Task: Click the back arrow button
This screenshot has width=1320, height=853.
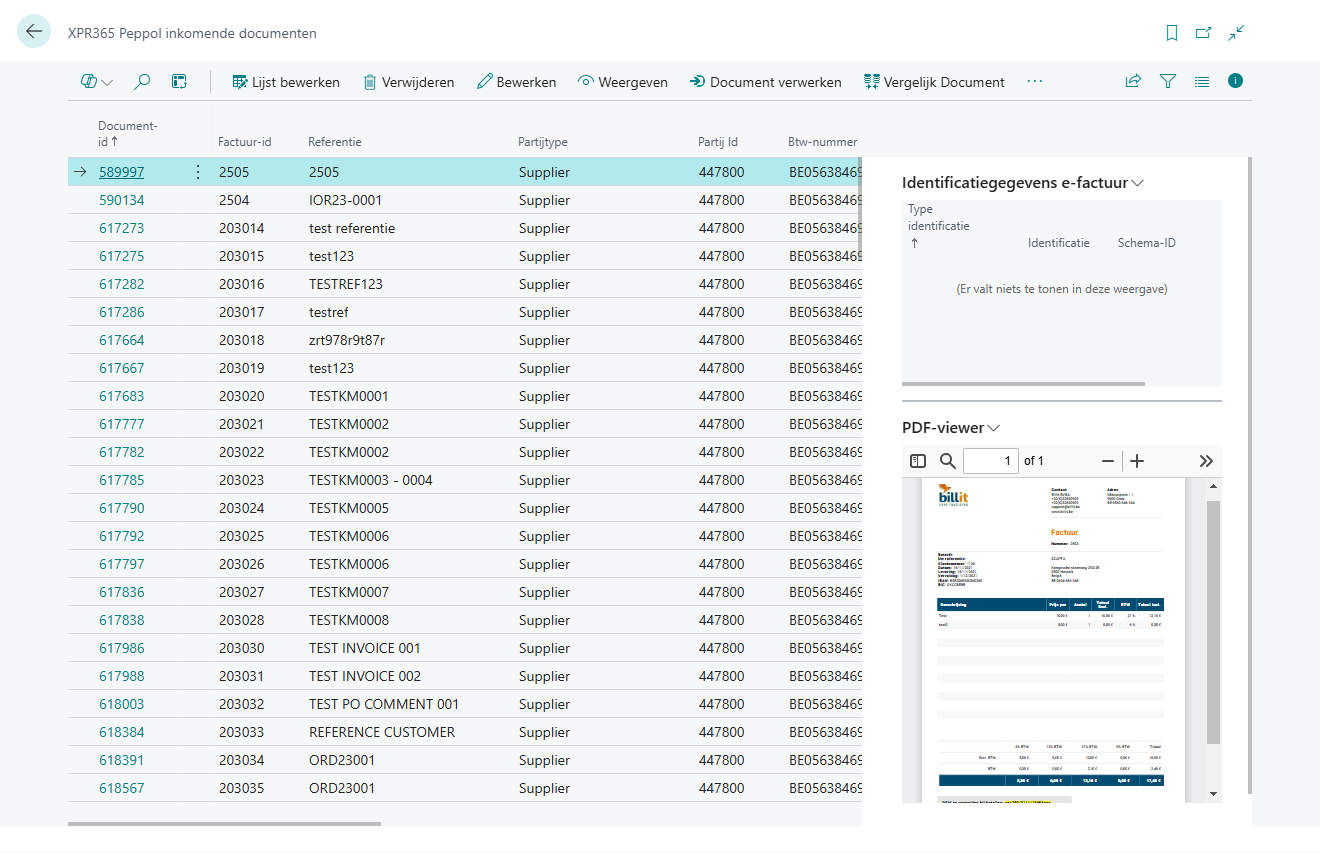Action: [34, 32]
